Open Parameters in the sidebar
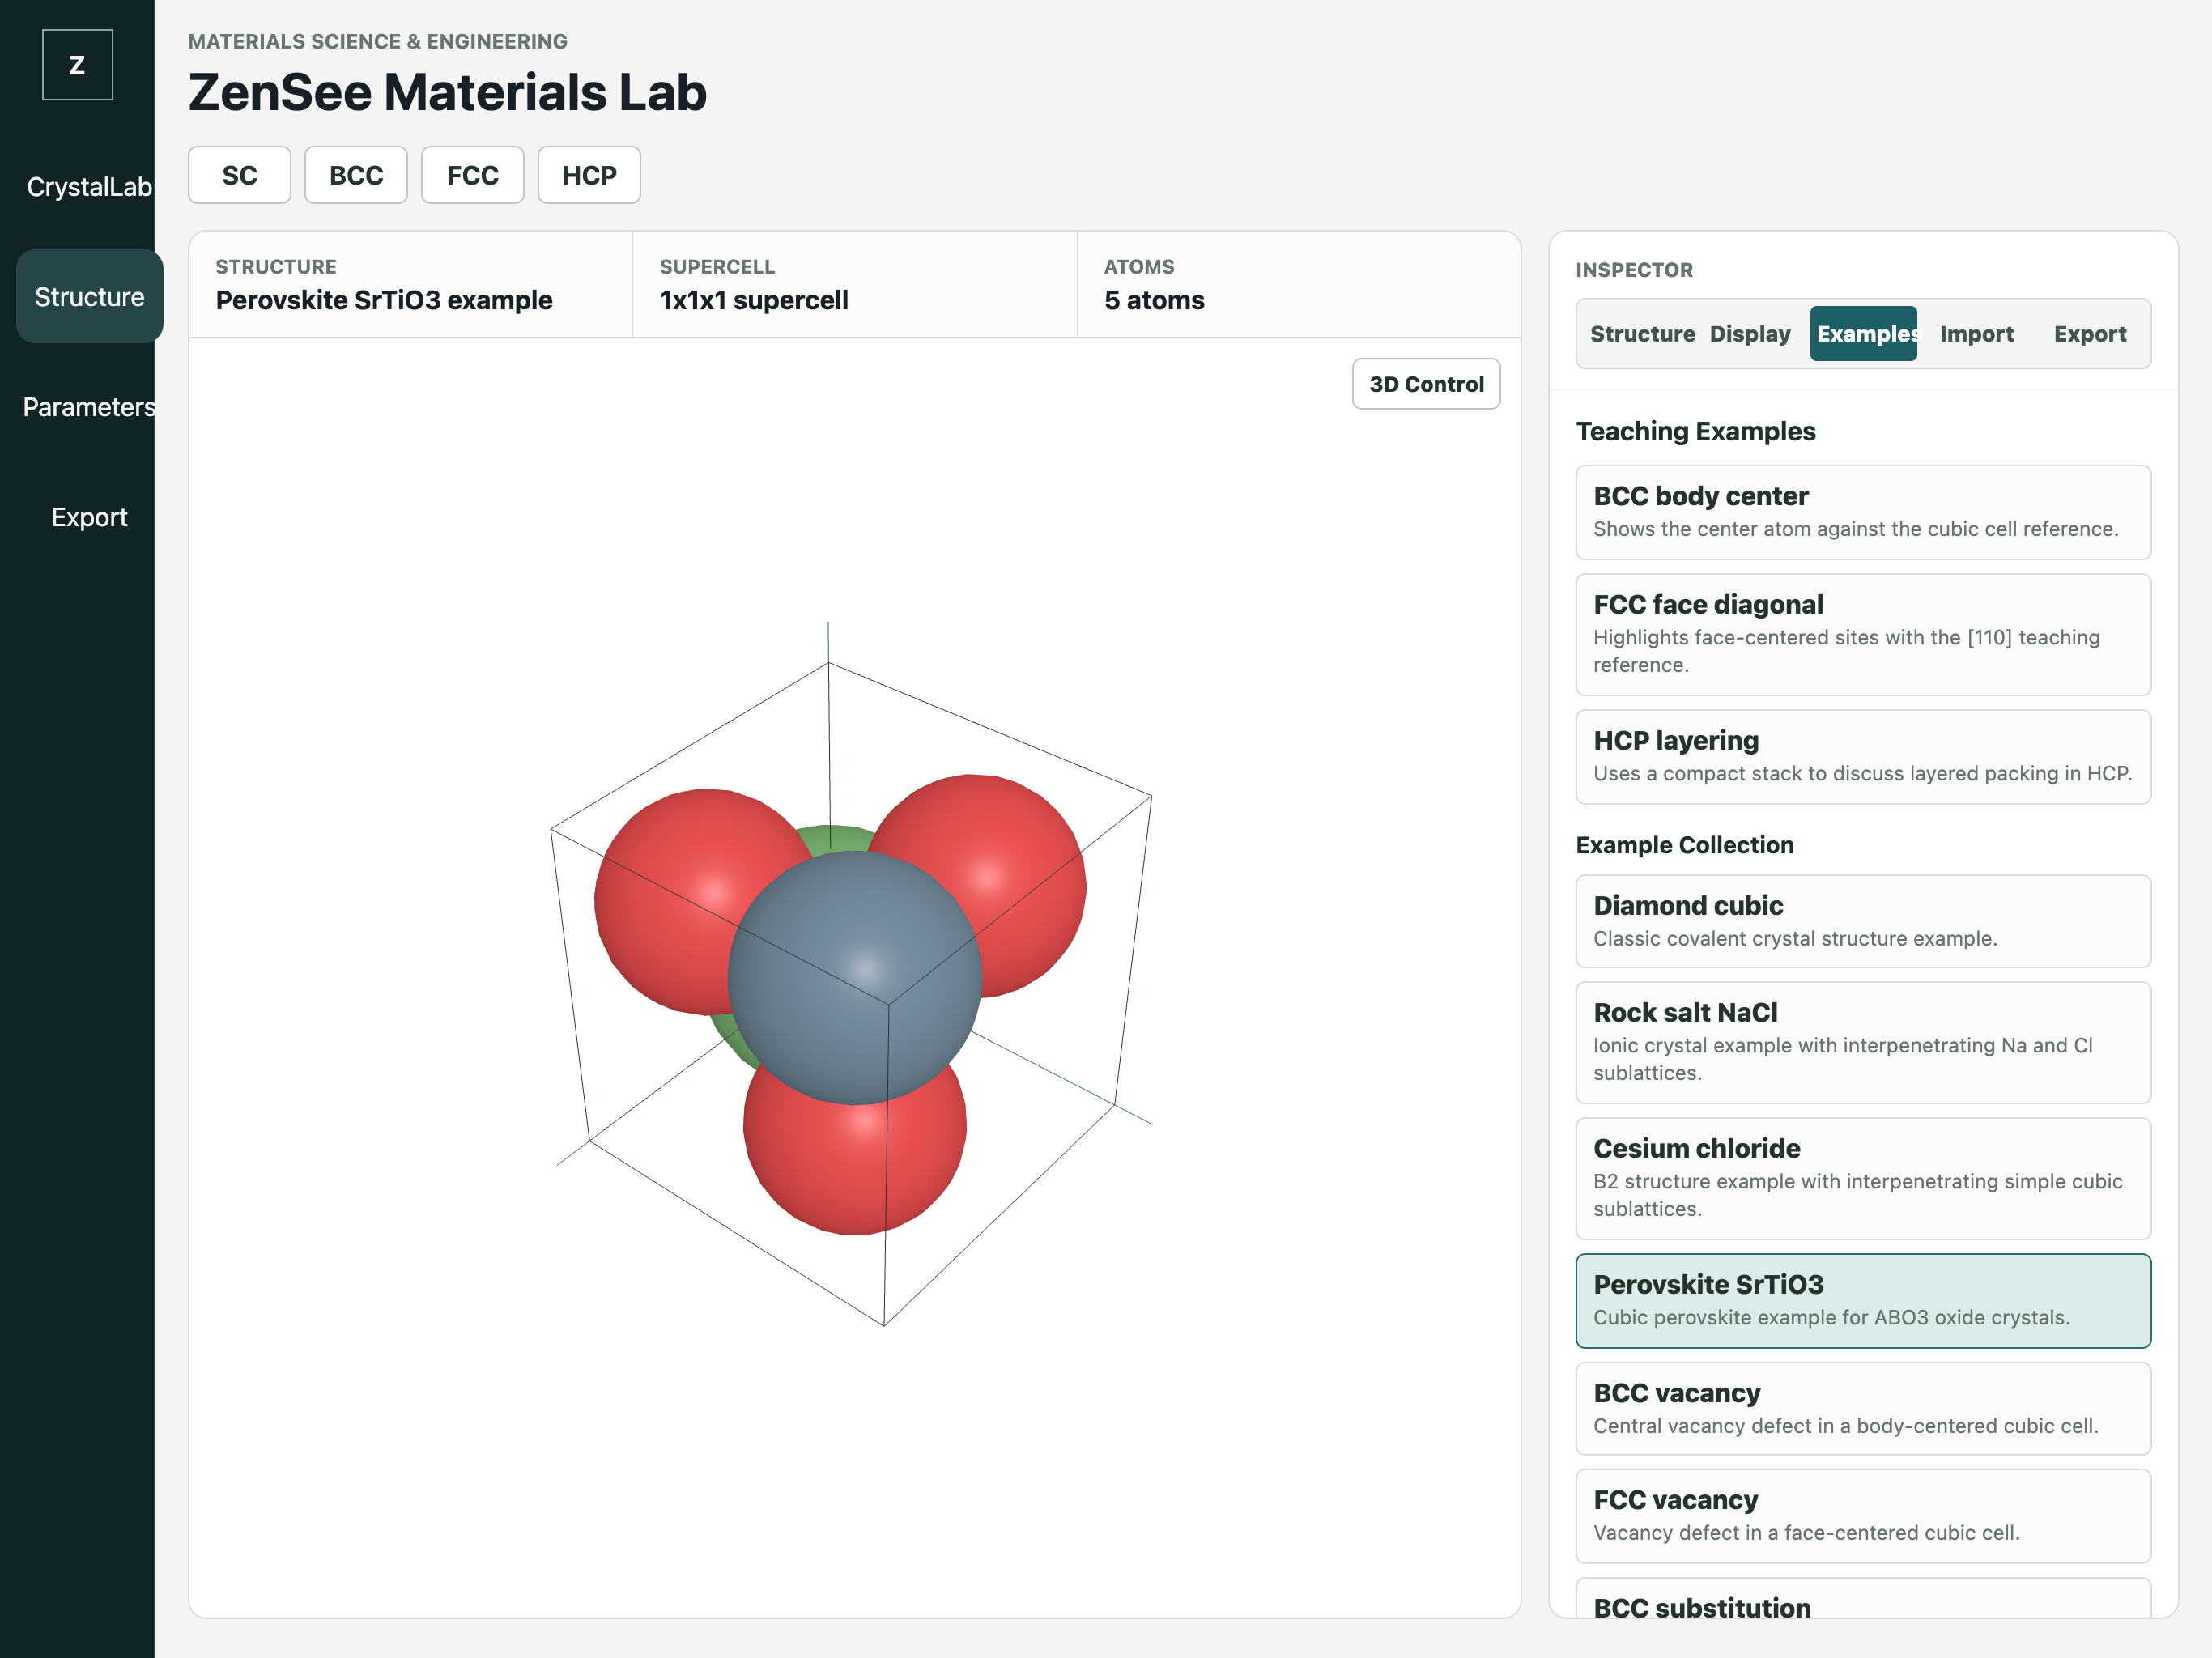 (89, 407)
